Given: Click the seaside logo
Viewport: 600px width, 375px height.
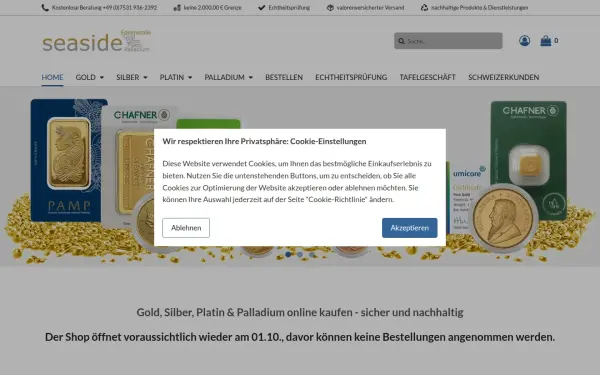Looking at the screenshot, I should tap(96, 41).
